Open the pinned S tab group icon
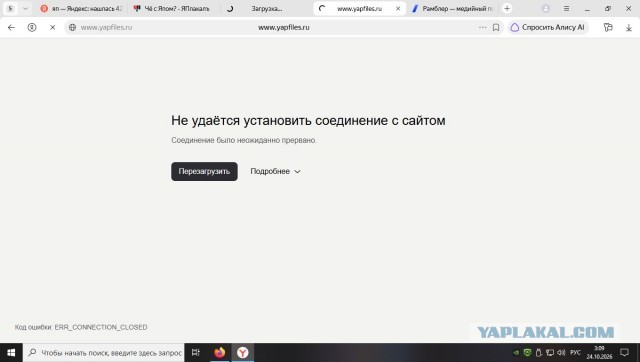 tap(10, 8)
